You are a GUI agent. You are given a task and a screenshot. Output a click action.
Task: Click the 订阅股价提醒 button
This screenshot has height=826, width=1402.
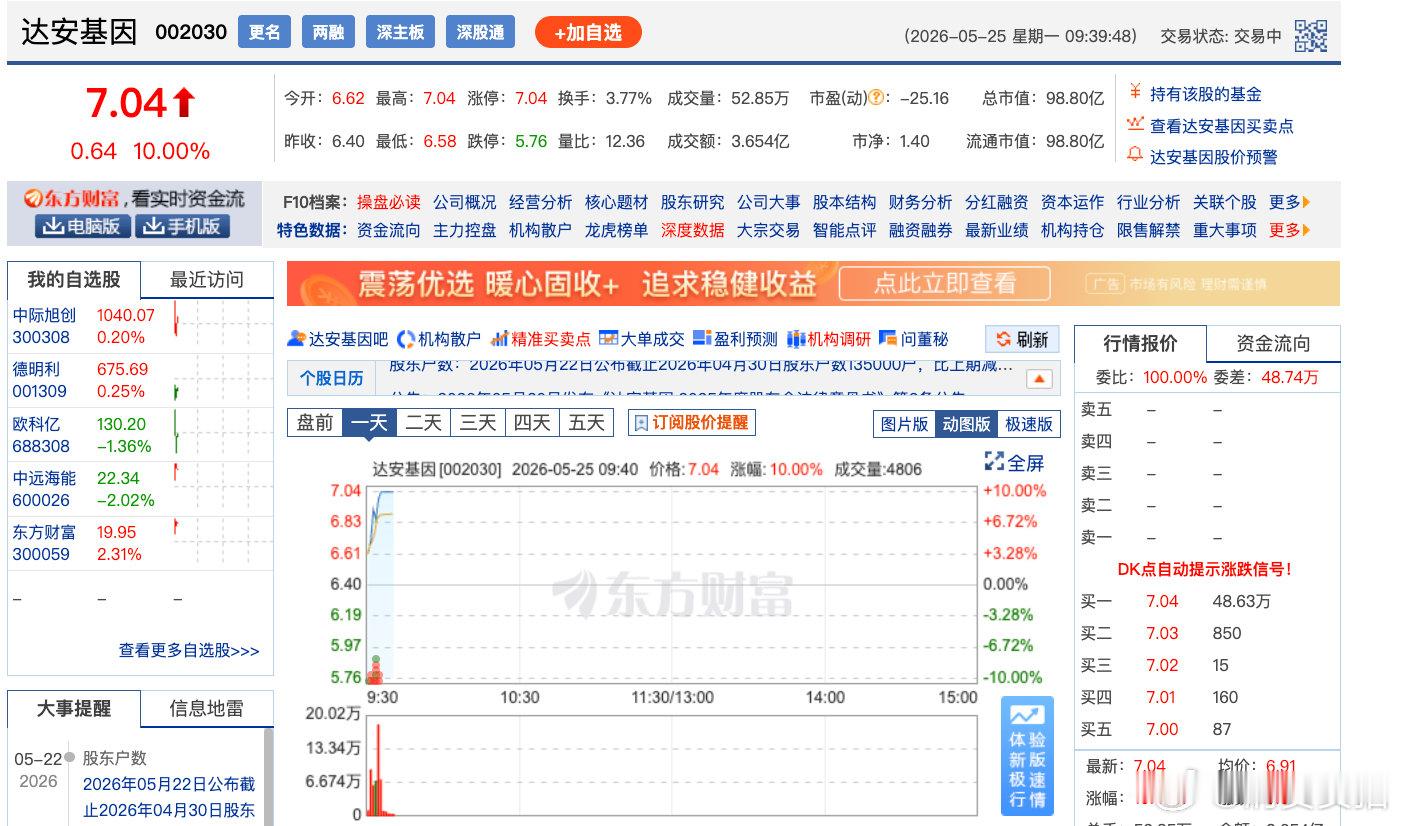pos(692,423)
